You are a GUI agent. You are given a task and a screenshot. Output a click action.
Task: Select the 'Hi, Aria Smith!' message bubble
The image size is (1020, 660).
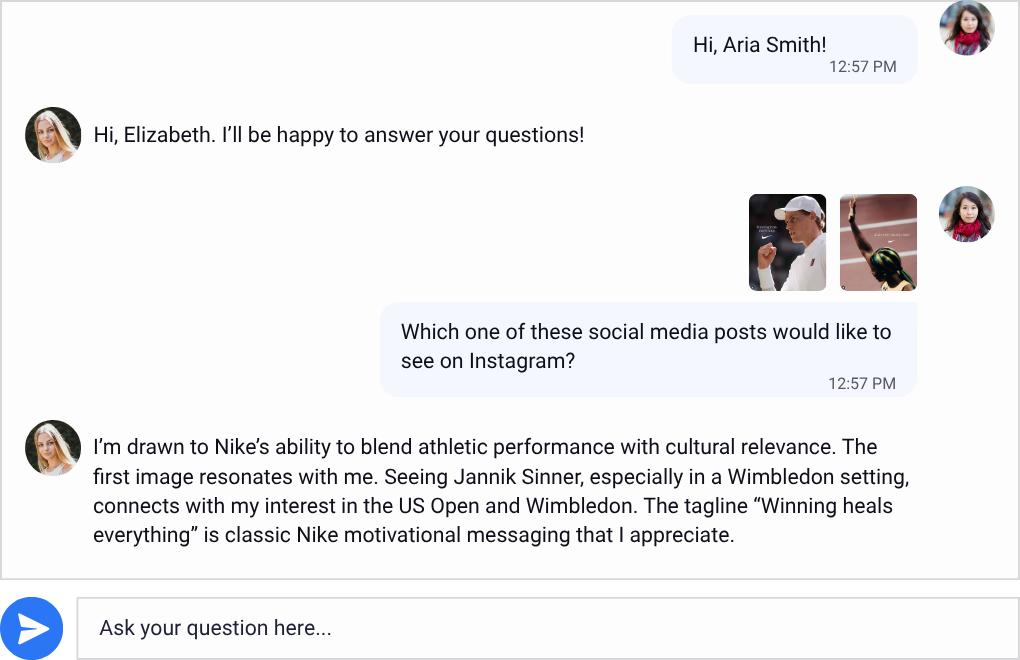(794, 50)
